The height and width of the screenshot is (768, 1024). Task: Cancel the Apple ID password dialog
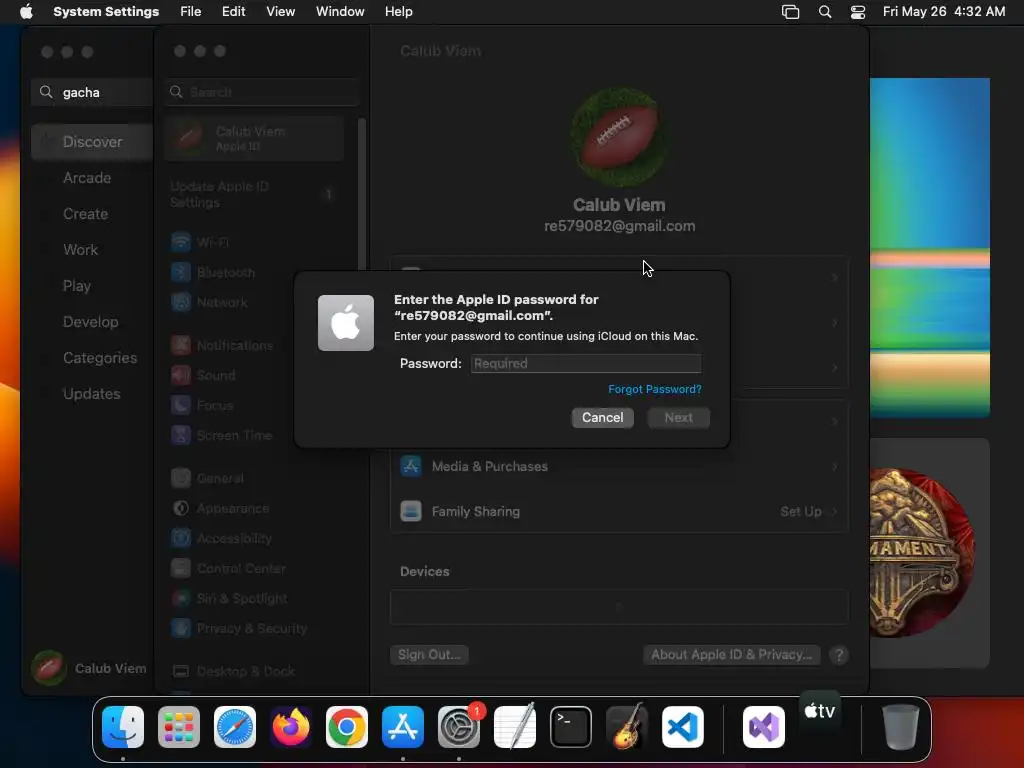[x=603, y=417]
